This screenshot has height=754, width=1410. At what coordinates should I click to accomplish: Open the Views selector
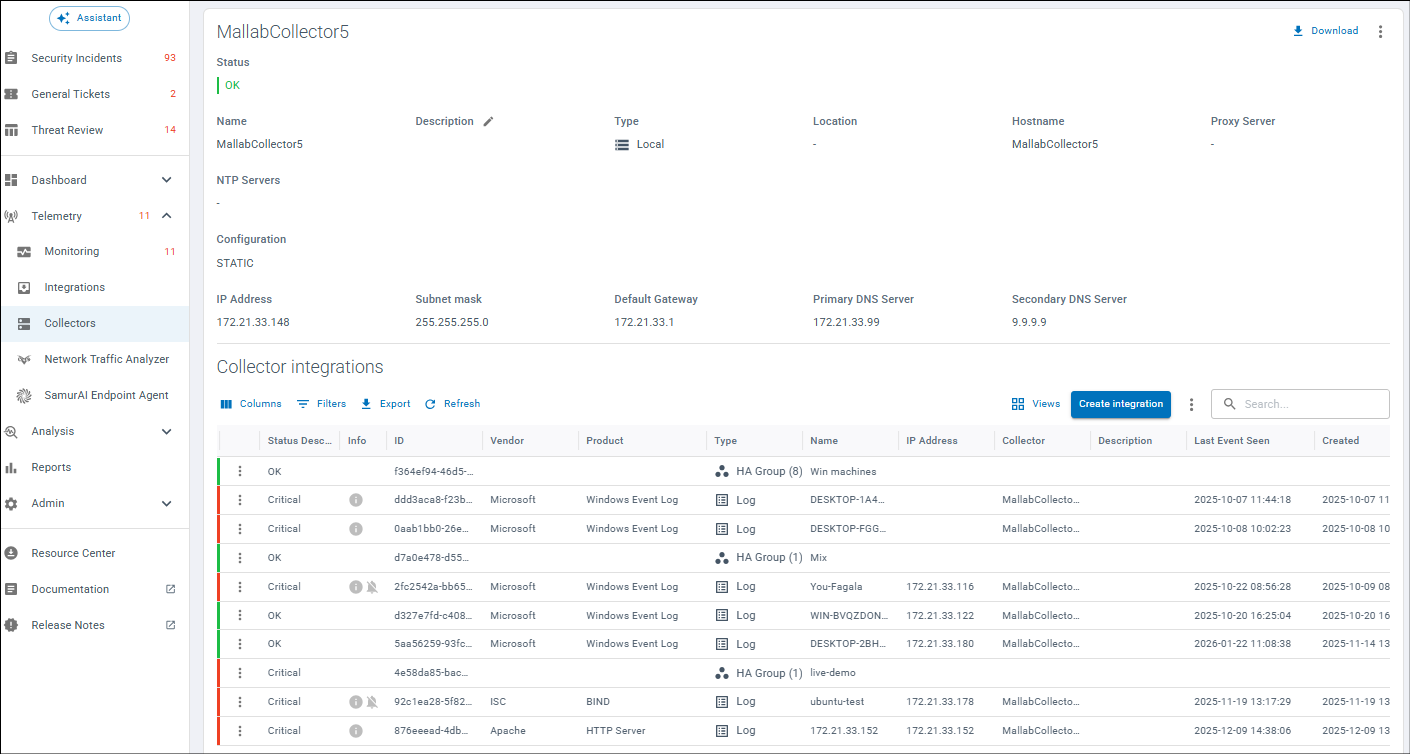[x=1035, y=404]
